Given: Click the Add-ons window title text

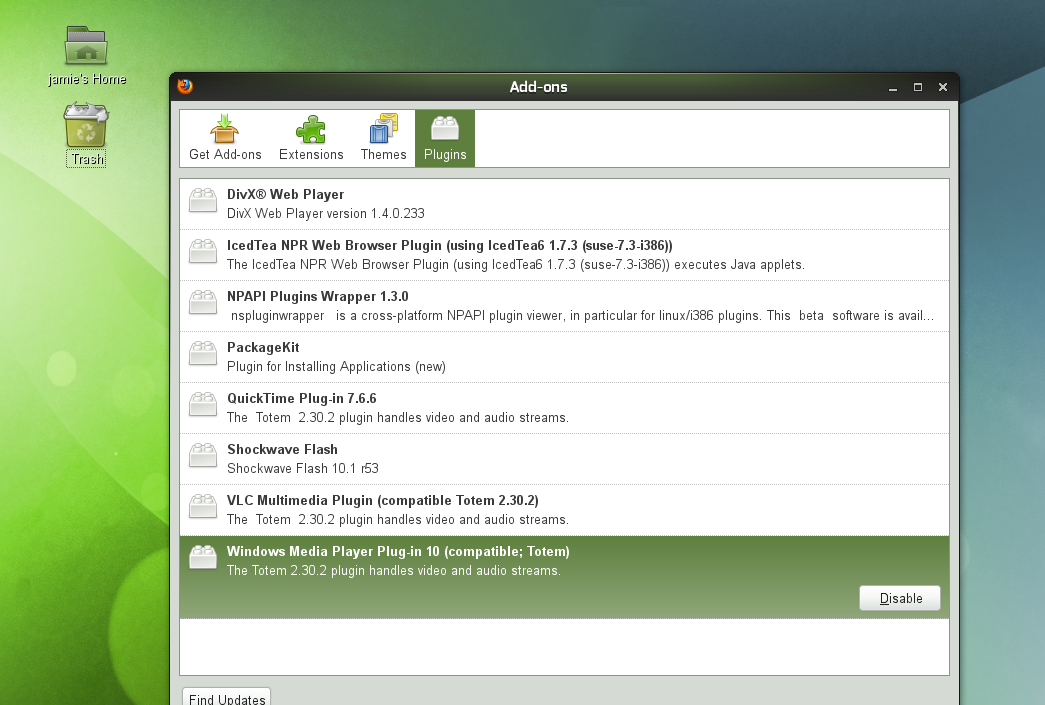Looking at the screenshot, I should (x=538, y=87).
